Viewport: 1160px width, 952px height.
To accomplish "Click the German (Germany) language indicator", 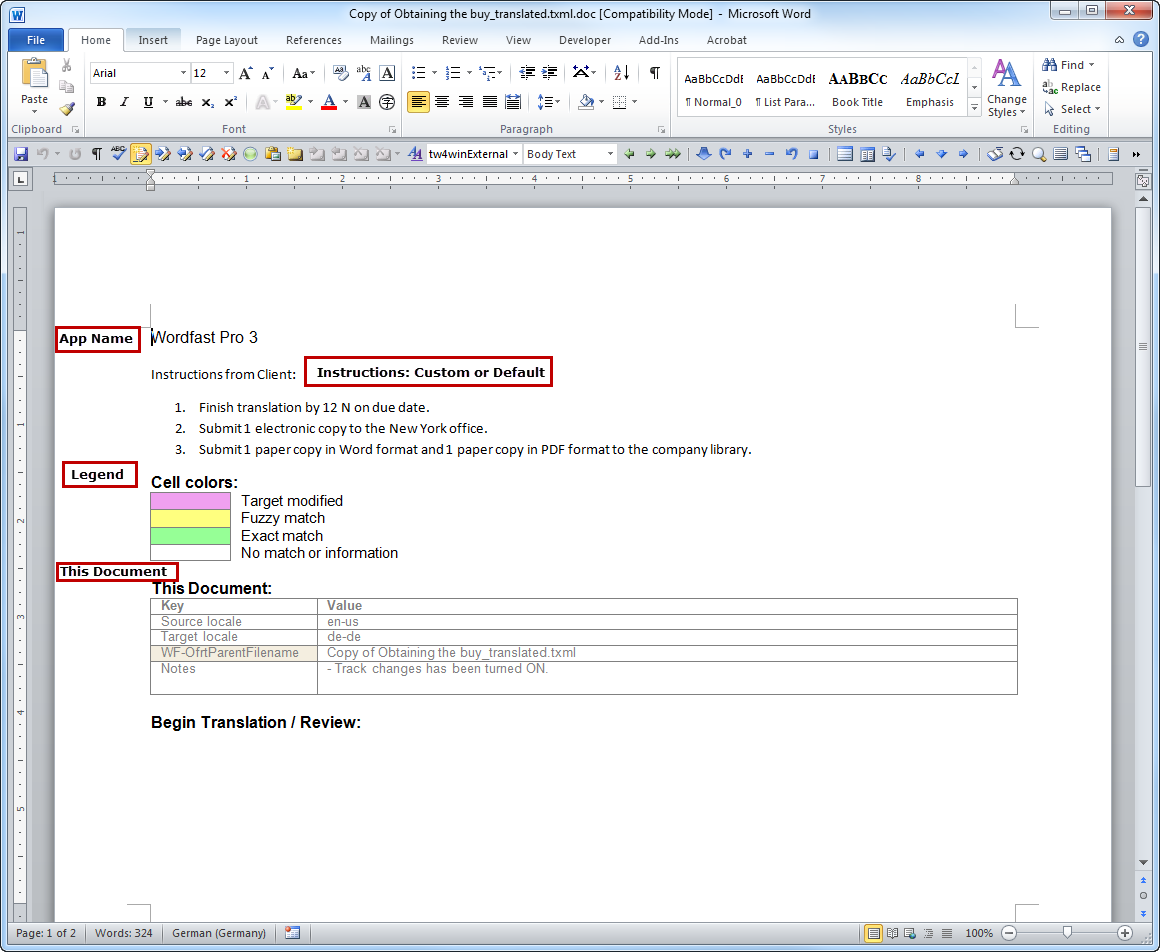I will (x=219, y=934).
